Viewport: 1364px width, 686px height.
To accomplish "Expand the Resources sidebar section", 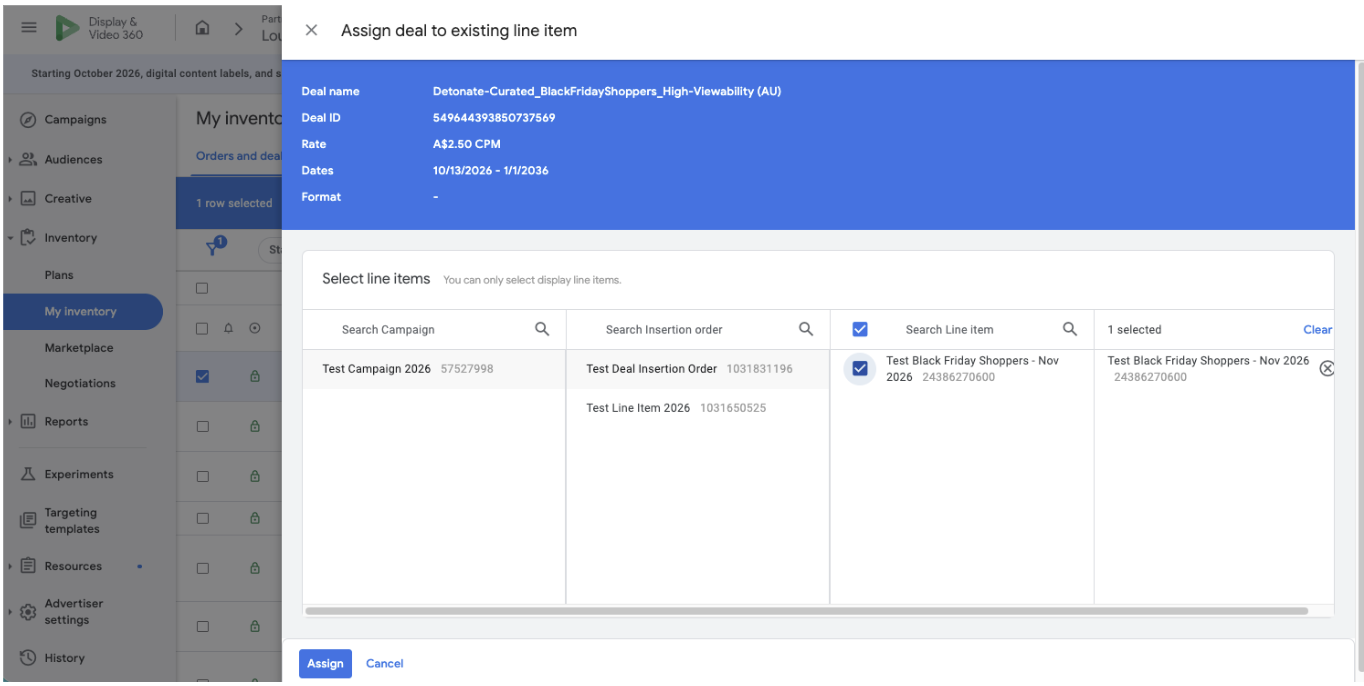I will coord(10,566).
